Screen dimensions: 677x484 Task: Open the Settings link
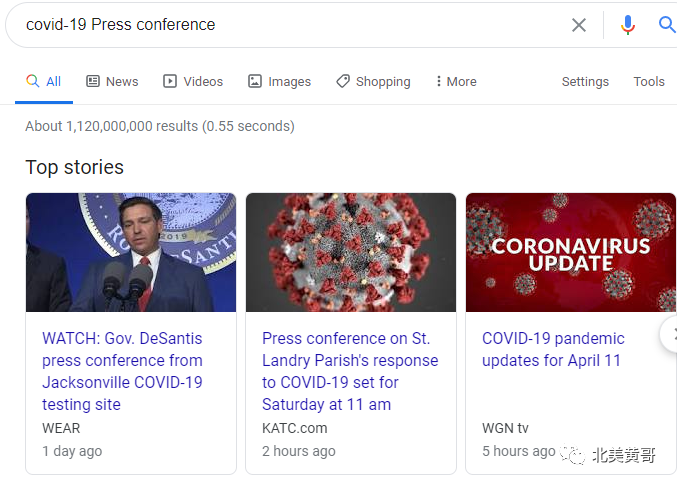click(585, 81)
